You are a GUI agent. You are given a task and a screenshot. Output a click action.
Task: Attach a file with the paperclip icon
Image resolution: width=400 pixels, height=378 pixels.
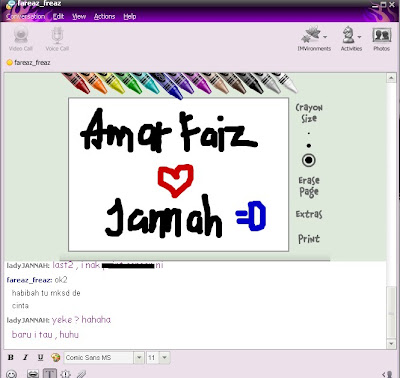point(81,374)
